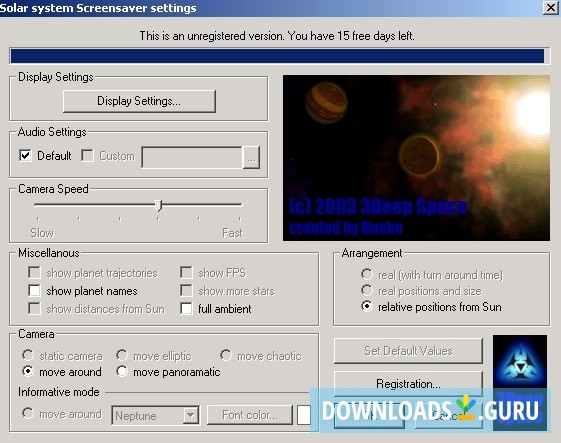Click the custom audio file path field

click(x=192, y=157)
